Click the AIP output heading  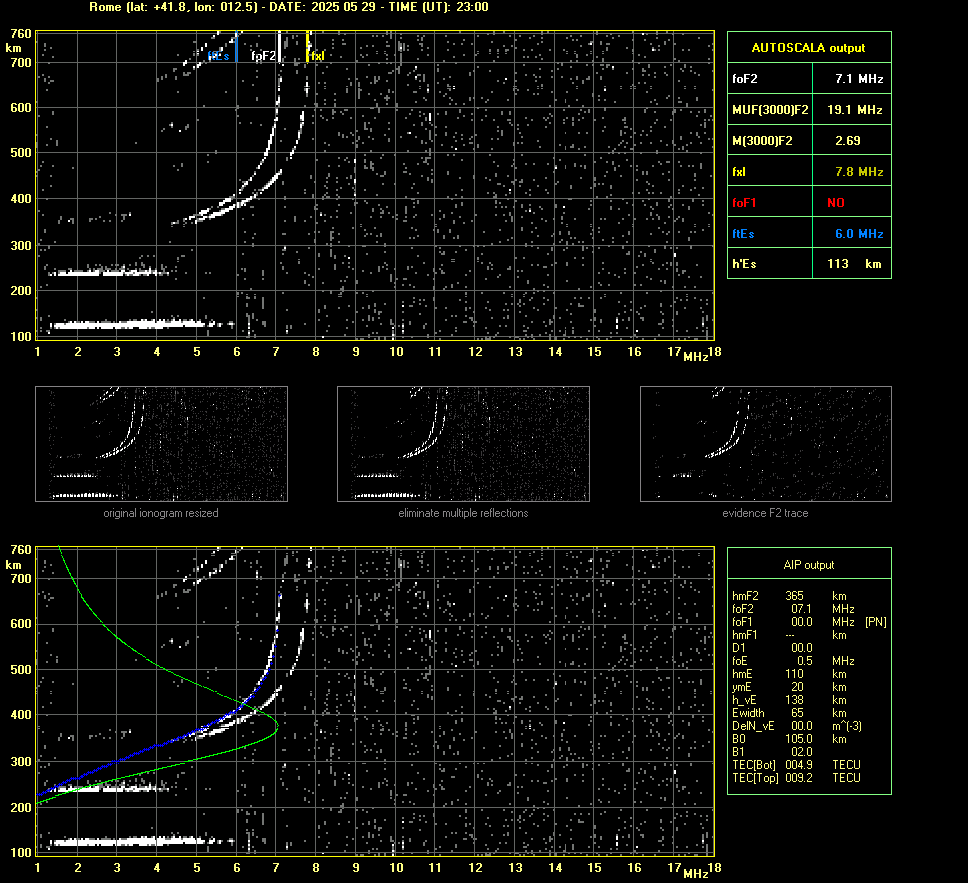[808, 565]
